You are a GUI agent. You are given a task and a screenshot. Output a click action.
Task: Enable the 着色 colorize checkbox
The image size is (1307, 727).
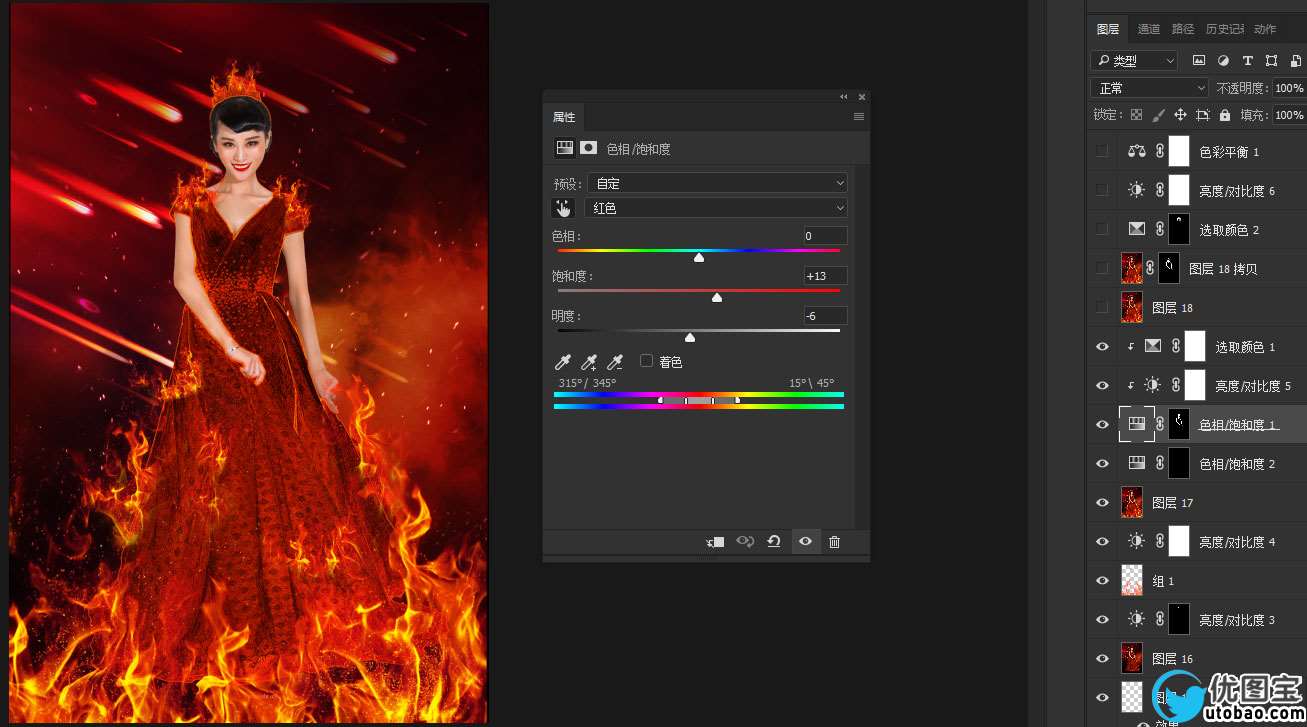coord(646,361)
